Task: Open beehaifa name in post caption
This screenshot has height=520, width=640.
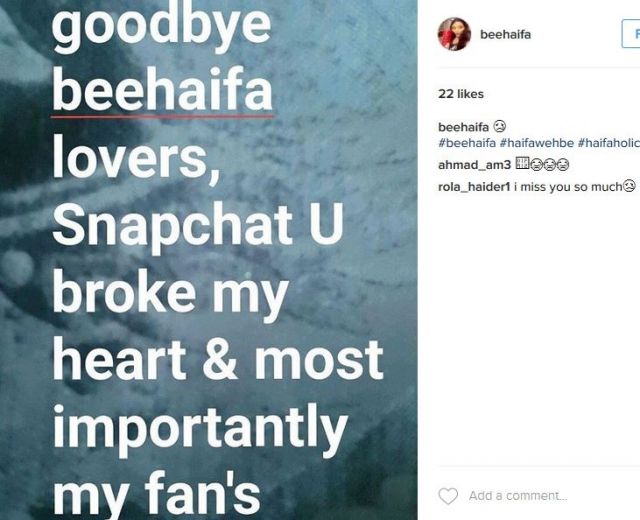Action: pyautogui.click(x=463, y=127)
